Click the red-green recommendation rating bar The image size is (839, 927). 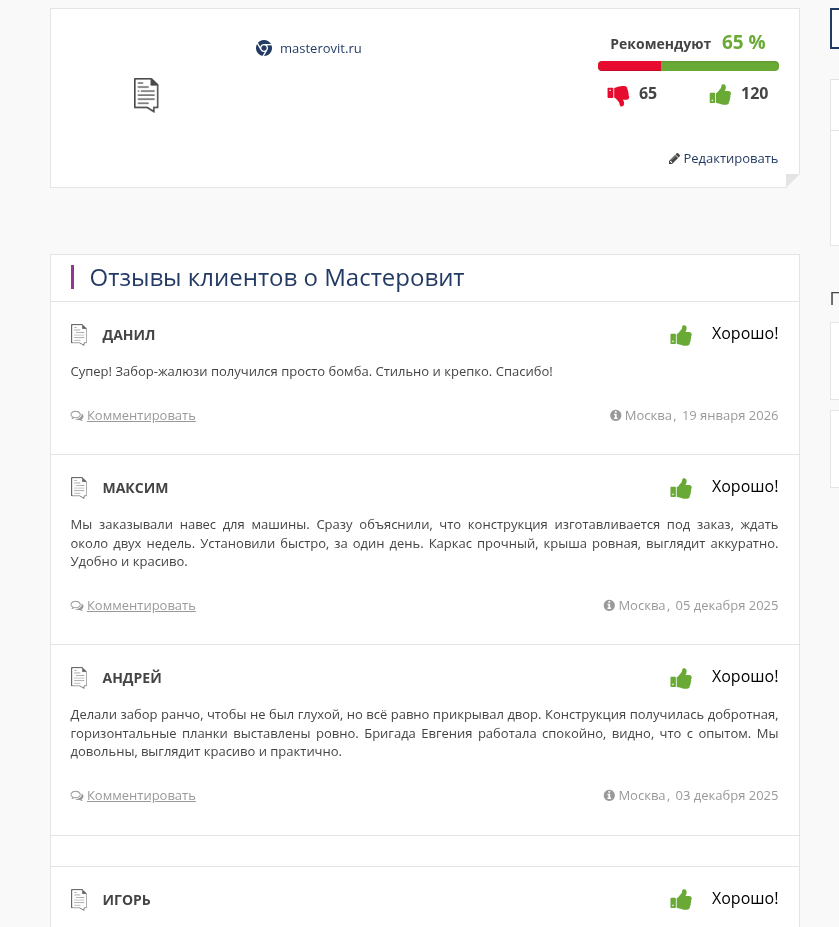[x=688, y=66]
